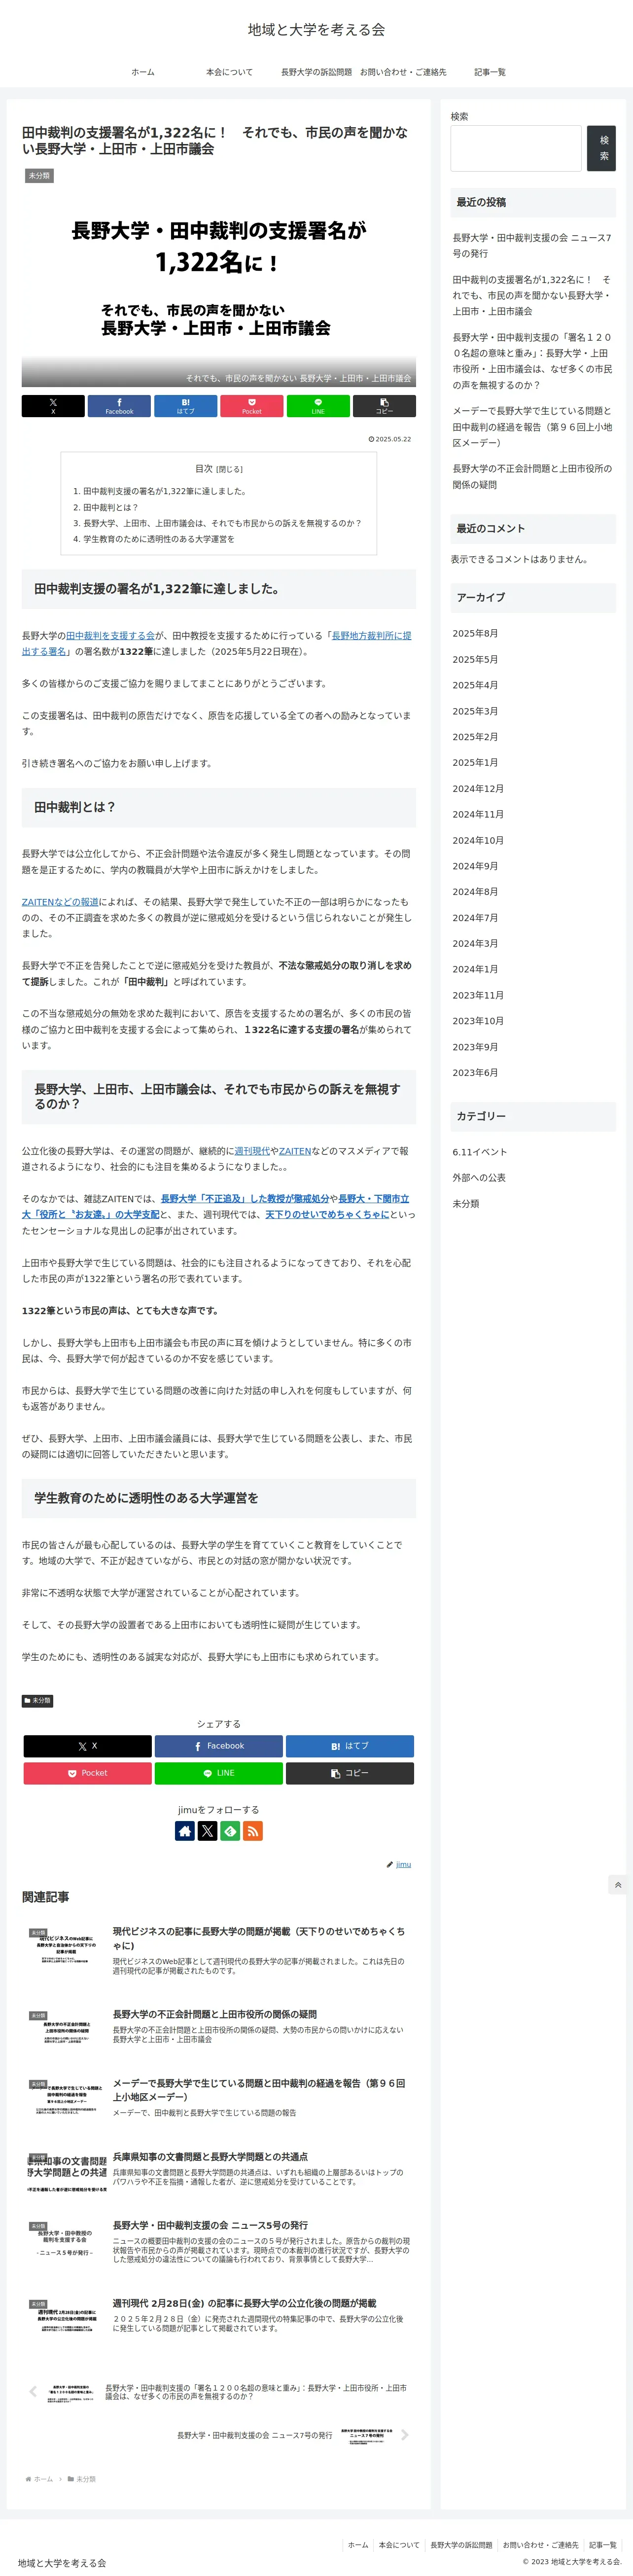Image resolution: width=633 pixels, height=2576 pixels.
Task: Open お問い合わせ・ご連絡先 in top navigation
Action: pos(403,72)
